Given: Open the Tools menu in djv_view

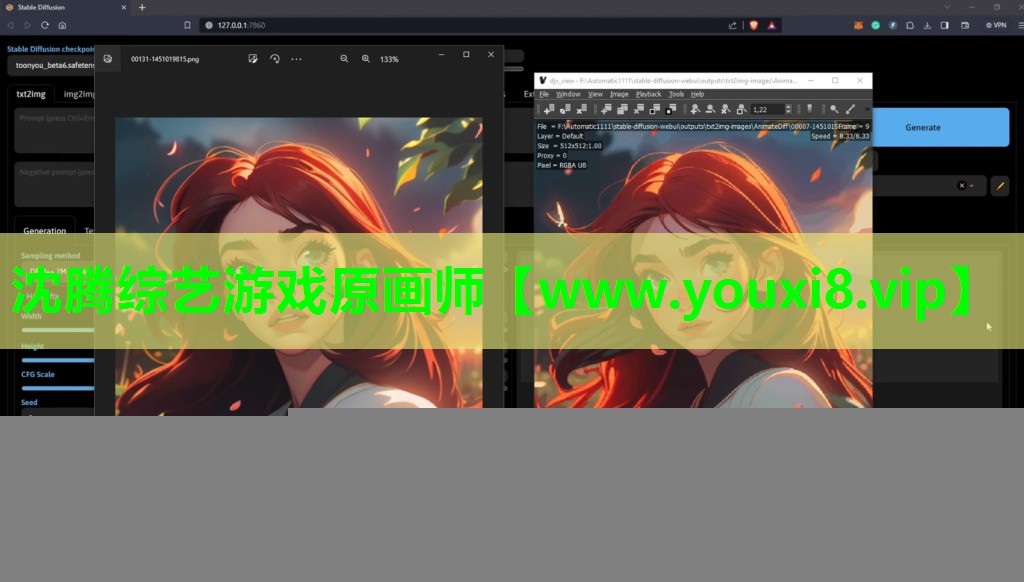Looking at the screenshot, I should 676,94.
